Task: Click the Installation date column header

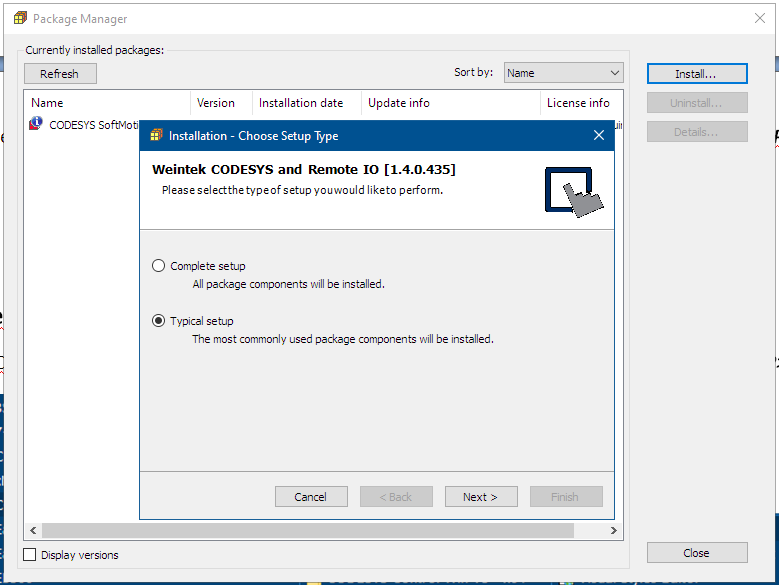Action: (x=307, y=103)
